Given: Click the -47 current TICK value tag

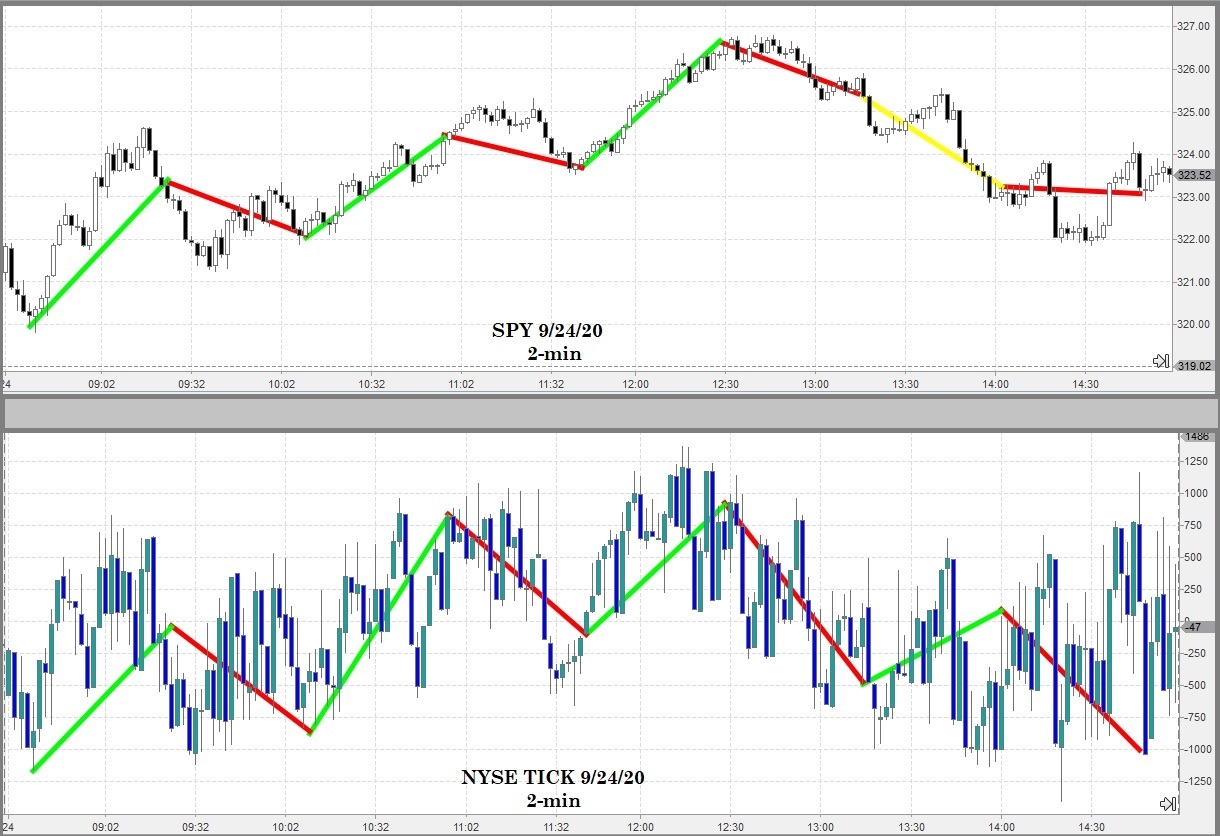Looking at the screenshot, I should 1194,627.
